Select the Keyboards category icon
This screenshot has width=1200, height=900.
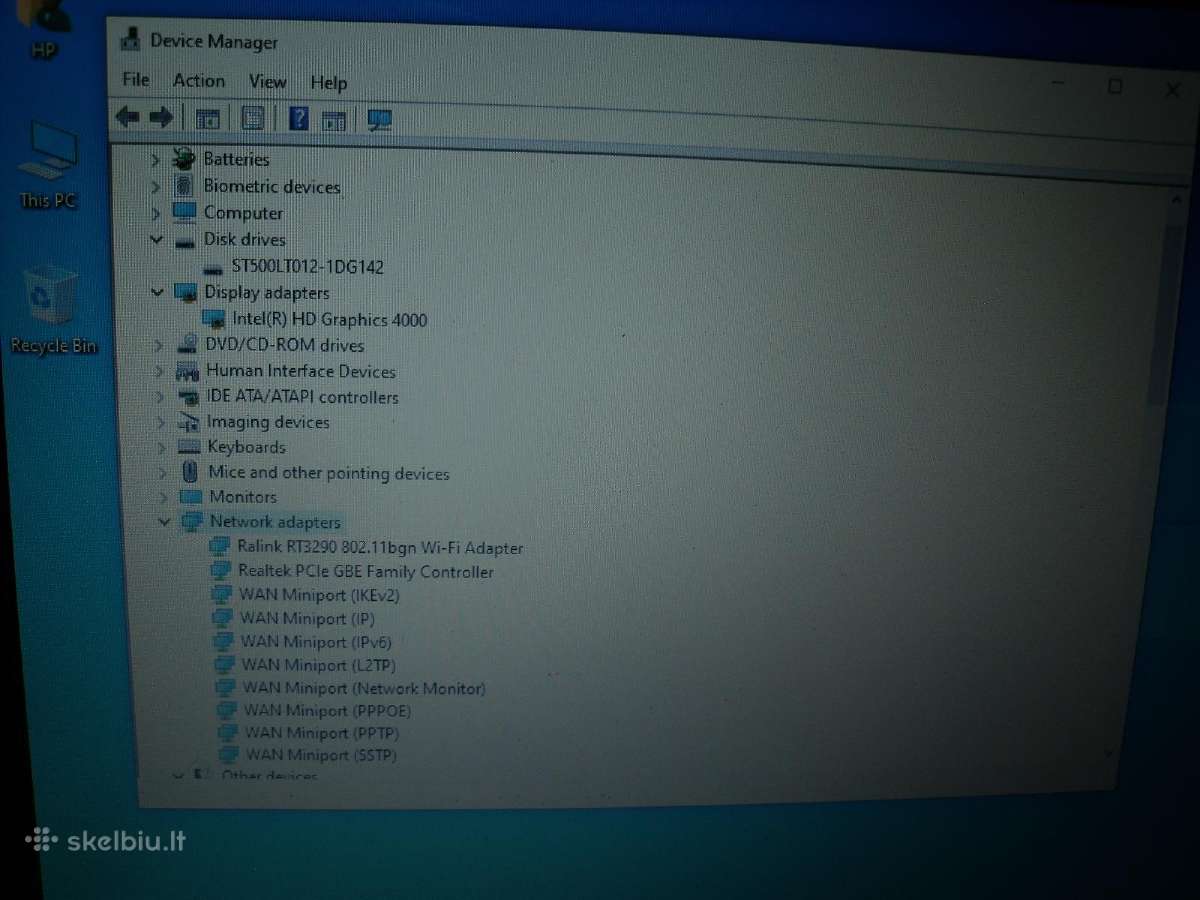click(x=190, y=447)
